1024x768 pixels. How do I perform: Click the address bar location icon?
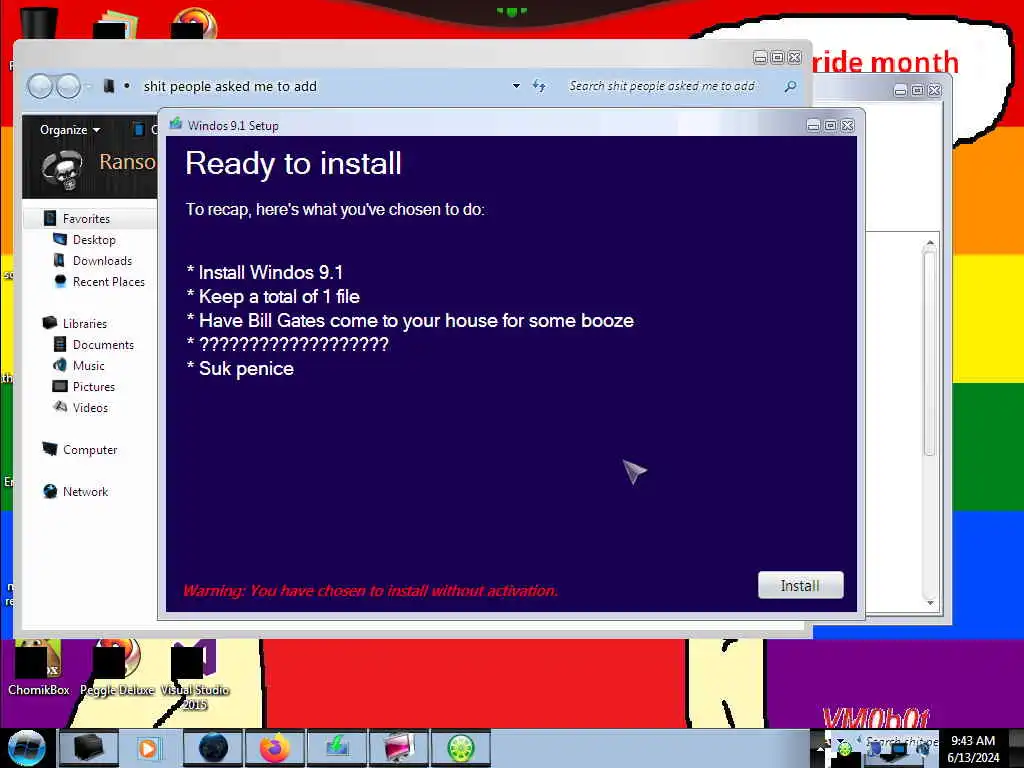click(109, 86)
